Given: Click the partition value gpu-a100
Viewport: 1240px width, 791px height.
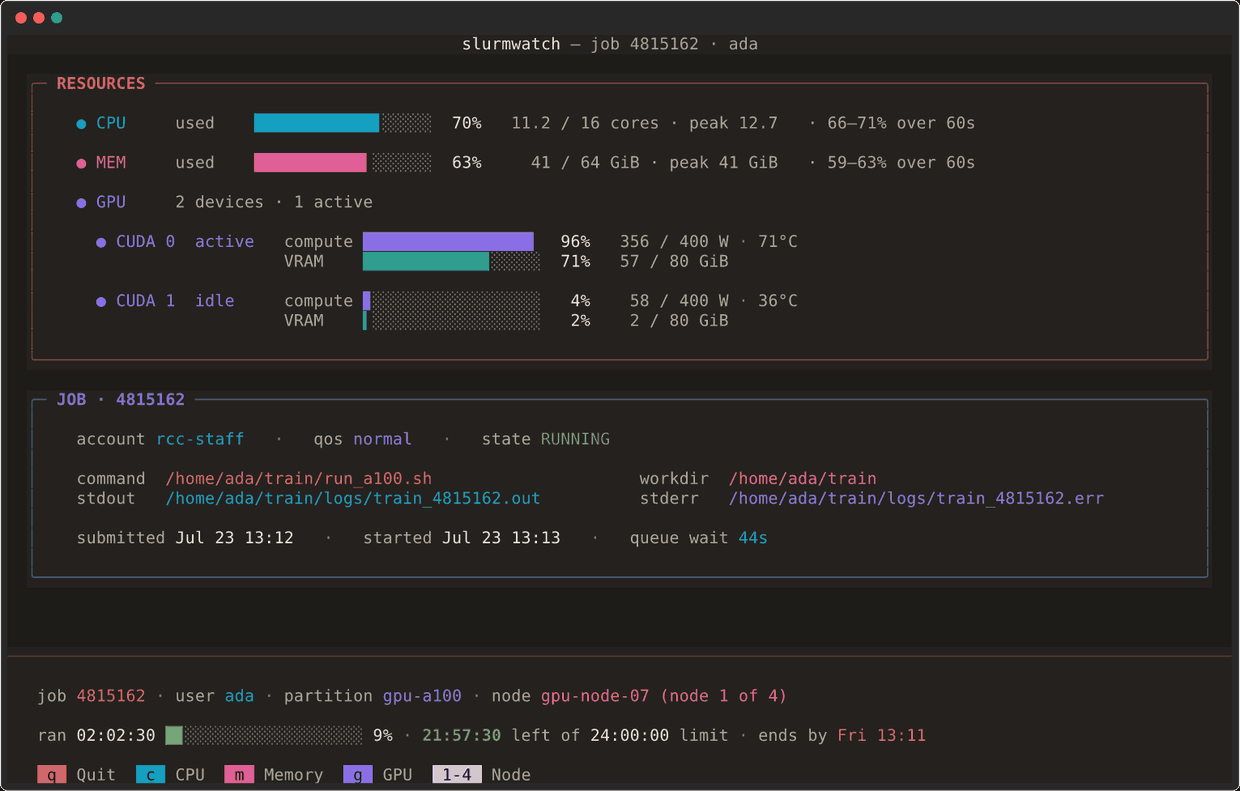Looking at the screenshot, I should pos(422,696).
